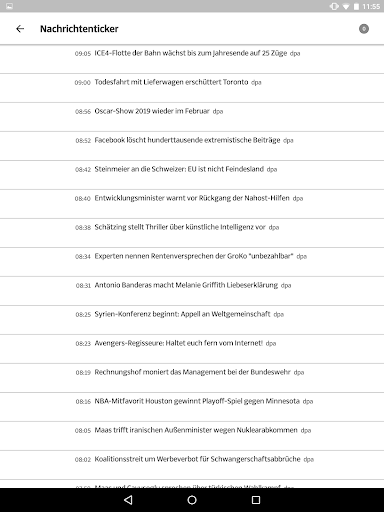Open the Antonio Banderas Melanie Griffith story
Screen dimensions: 384x512
(192, 291)
